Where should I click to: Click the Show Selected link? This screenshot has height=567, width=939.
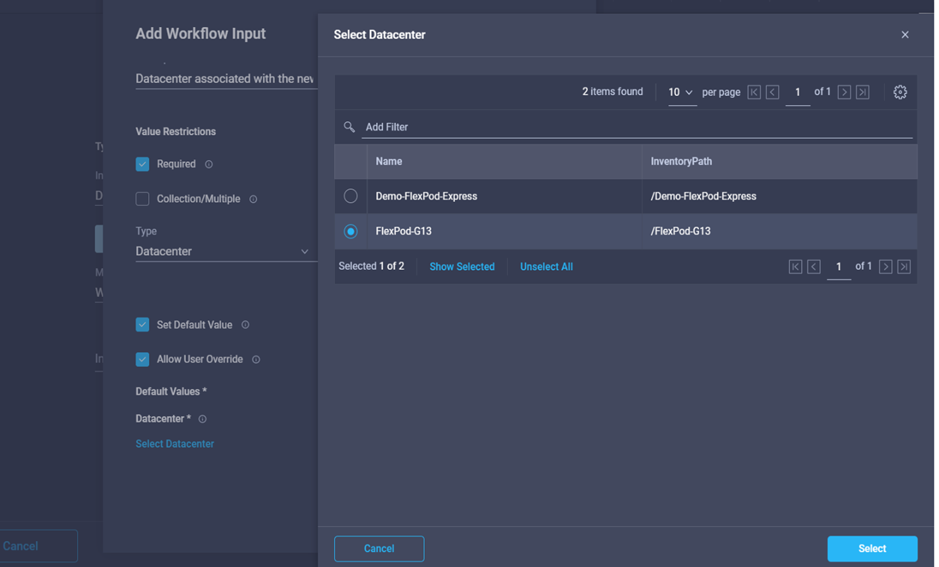pyautogui.click(x=462, y=267)
